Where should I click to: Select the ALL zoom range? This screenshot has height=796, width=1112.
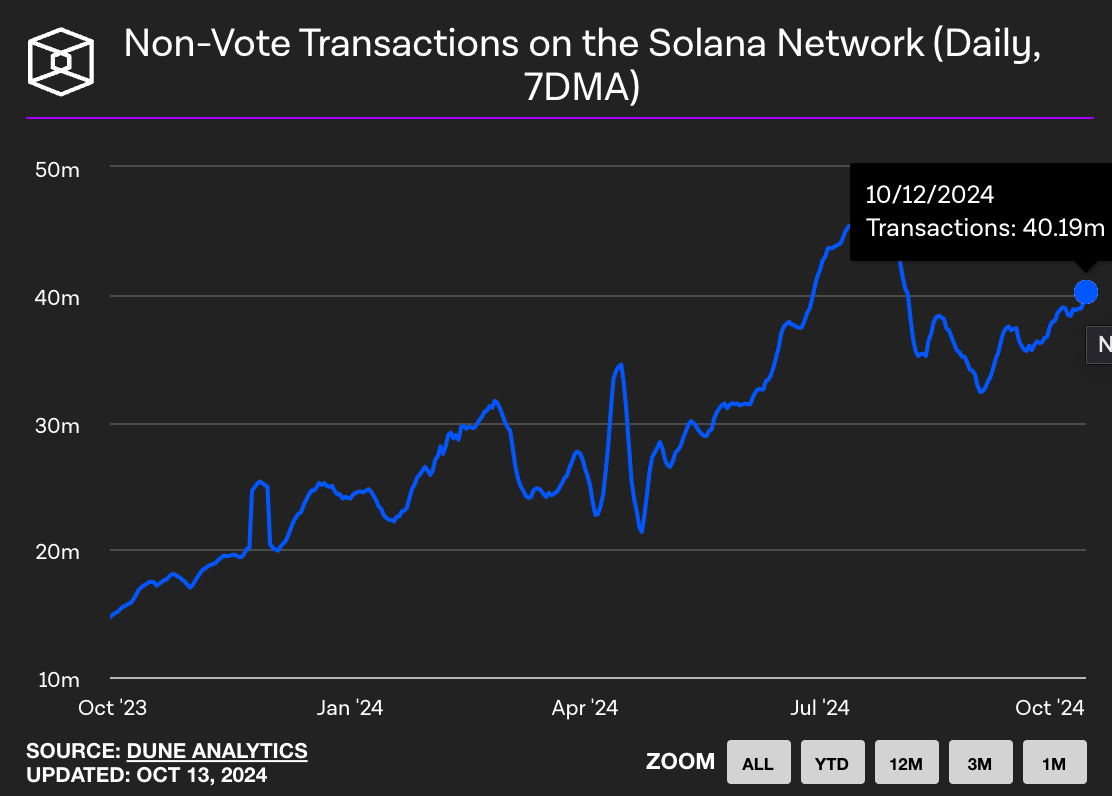click(758, 762)
